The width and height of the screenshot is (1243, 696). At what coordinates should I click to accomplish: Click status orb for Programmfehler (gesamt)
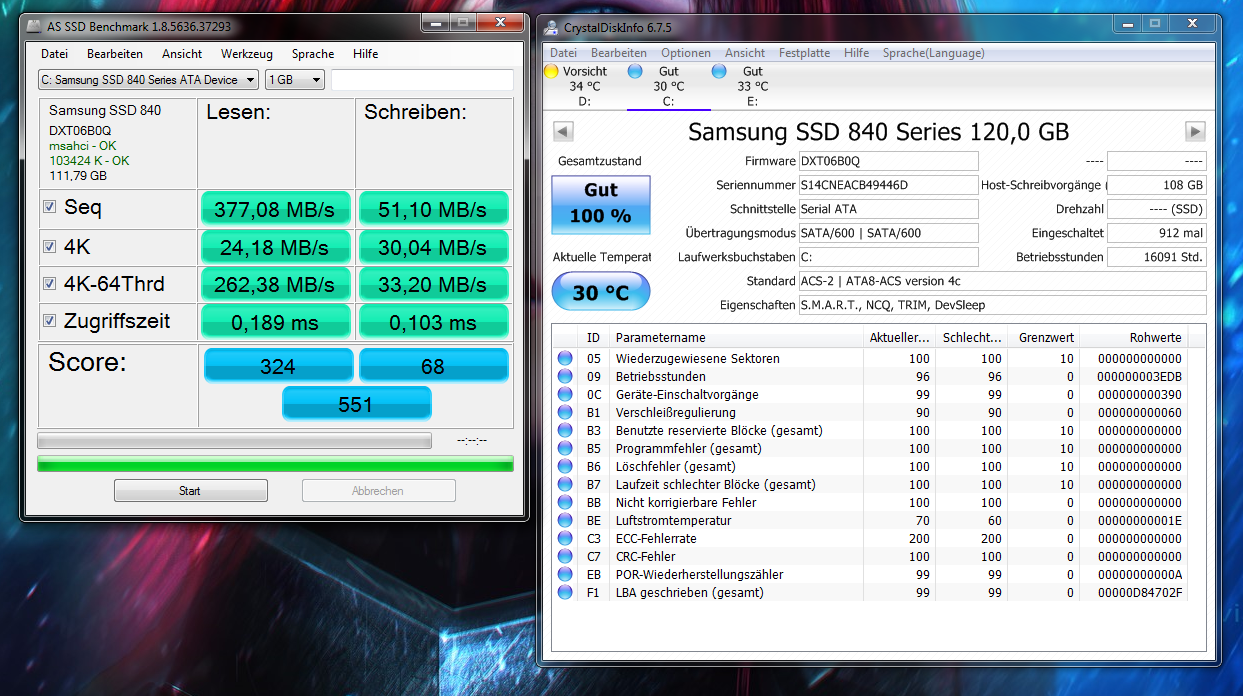(565, 448)
